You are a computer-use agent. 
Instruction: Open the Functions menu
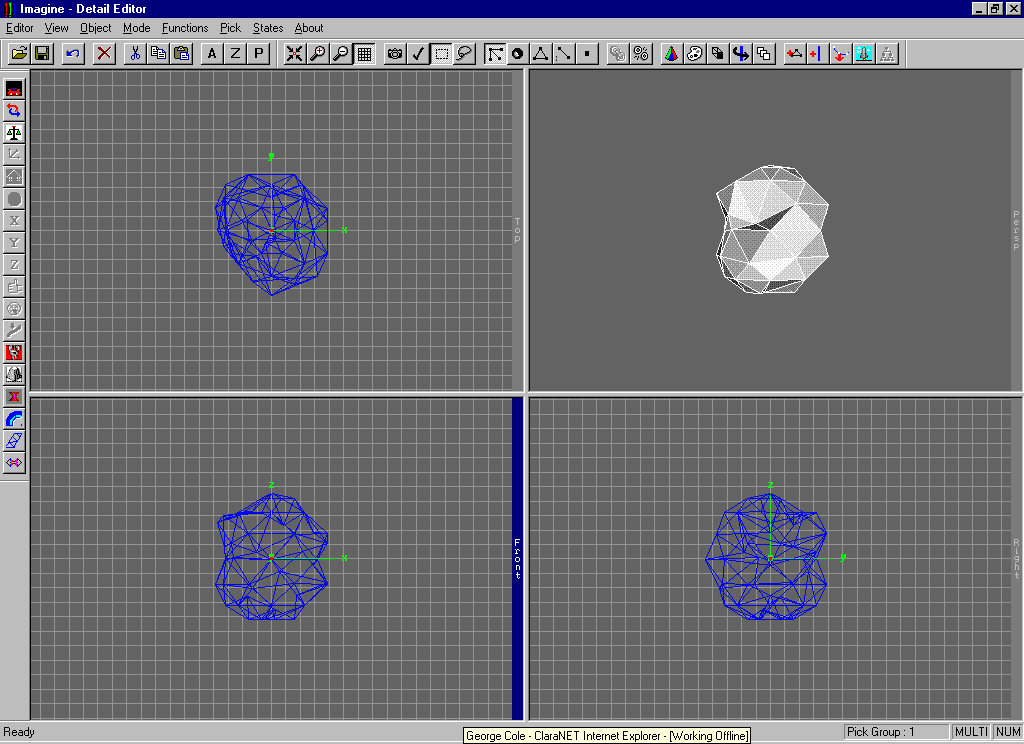(185, 28)
